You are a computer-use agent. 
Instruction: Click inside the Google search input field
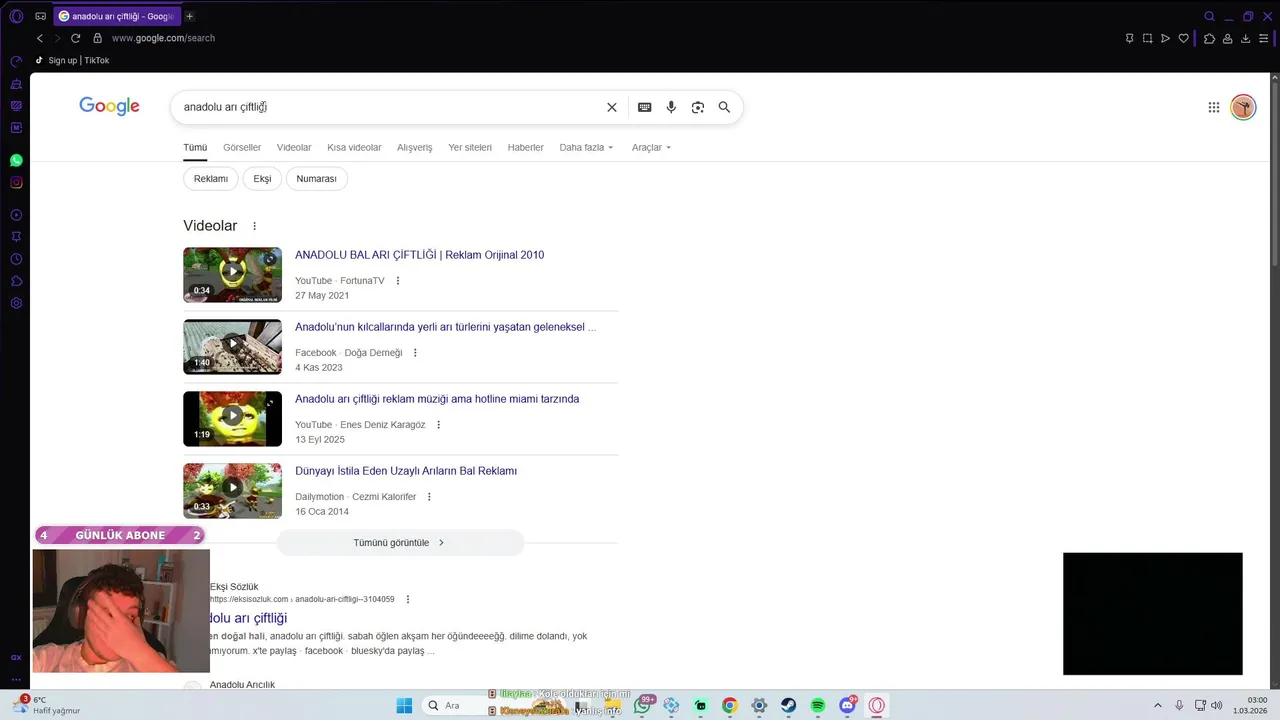(390, 107)
